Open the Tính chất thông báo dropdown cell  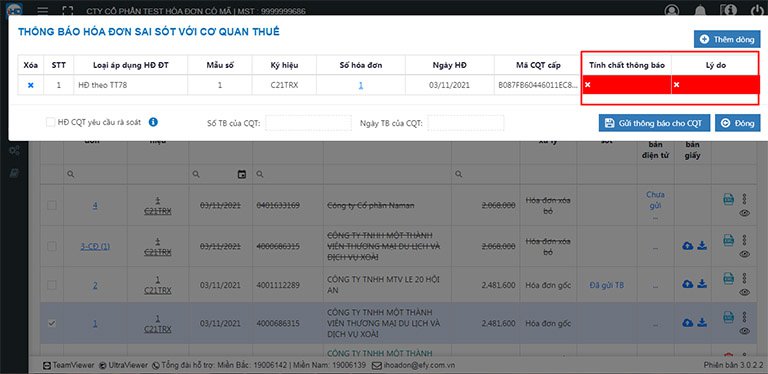pos(626,85)
